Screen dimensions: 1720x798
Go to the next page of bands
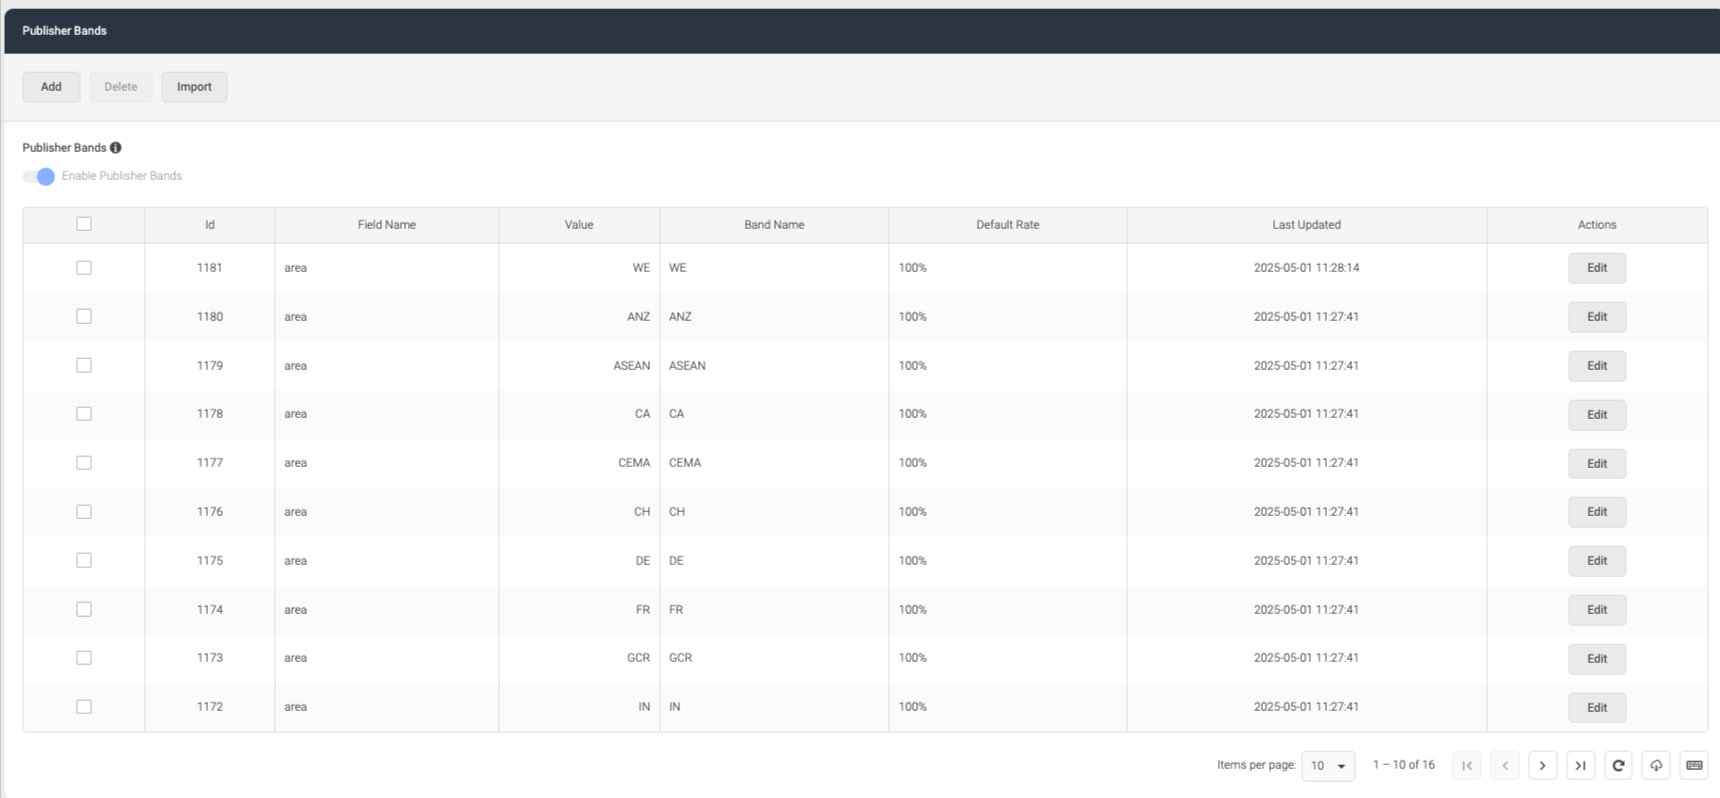(x=1542, y=766)
